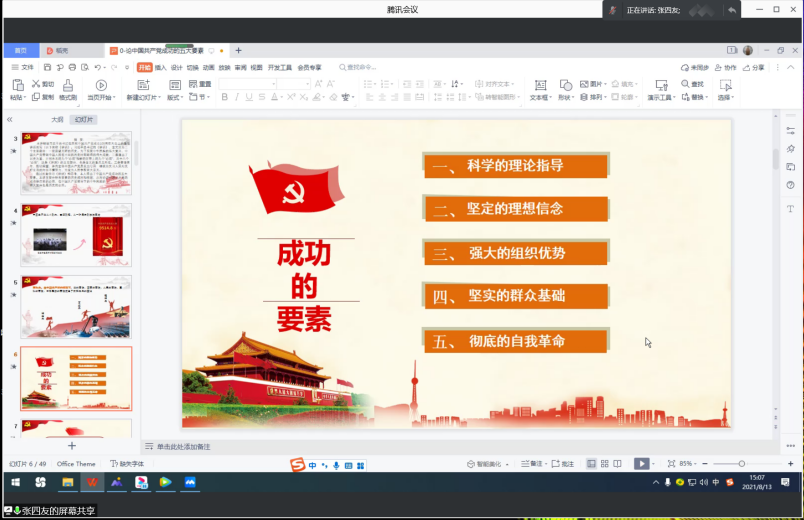Click the Insert Picture (图片) icon
The width and height of the screenshot is (804, 520).
590,85
